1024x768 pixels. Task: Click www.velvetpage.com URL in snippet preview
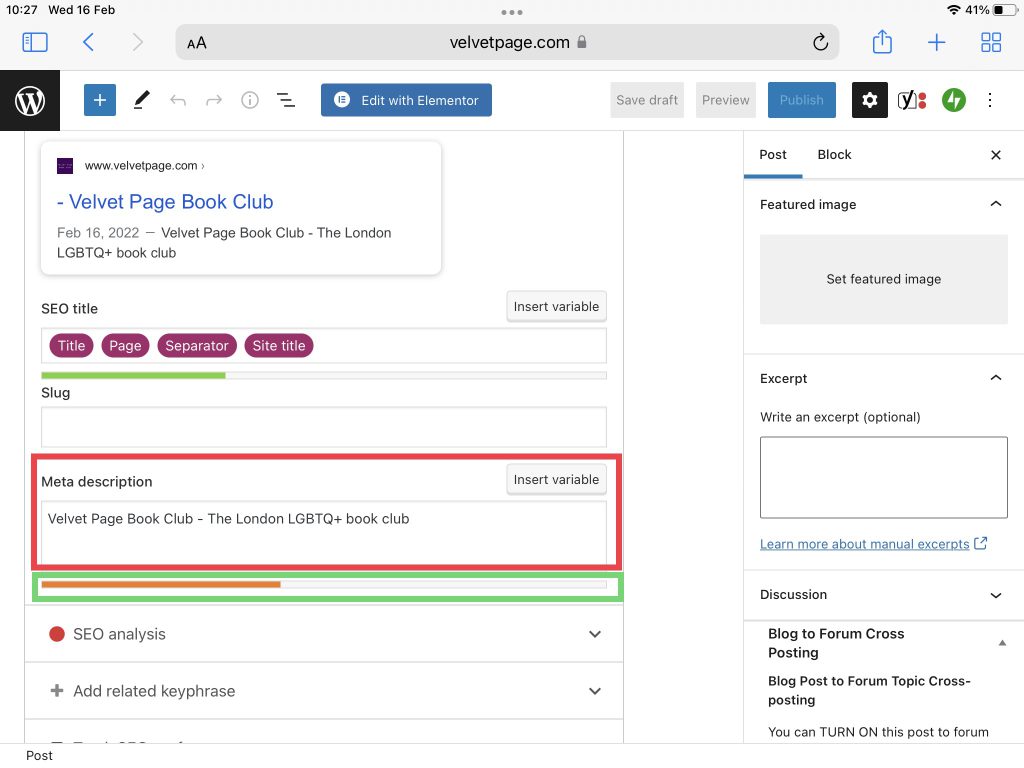(141, 166)
